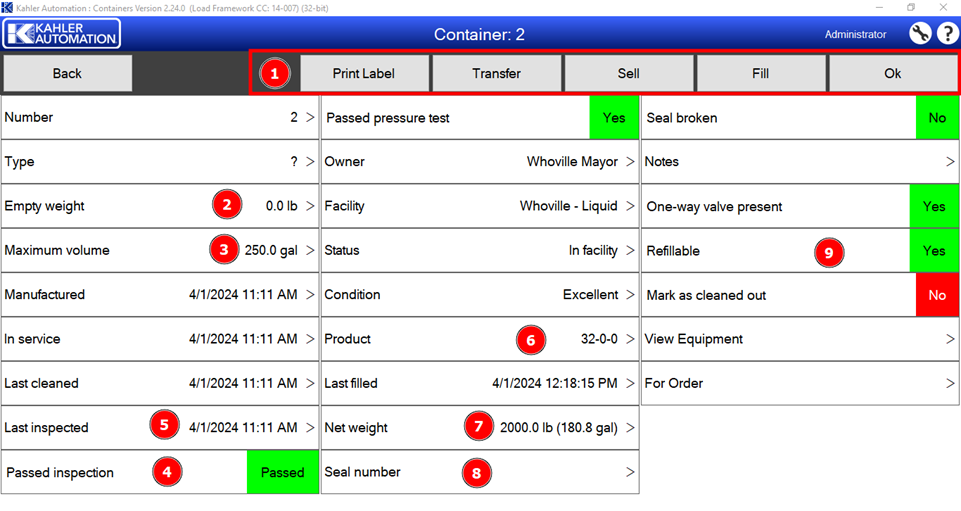This screenshot has width=961, height=511.
Task: Click the Fill button
Action: [761, 74]
